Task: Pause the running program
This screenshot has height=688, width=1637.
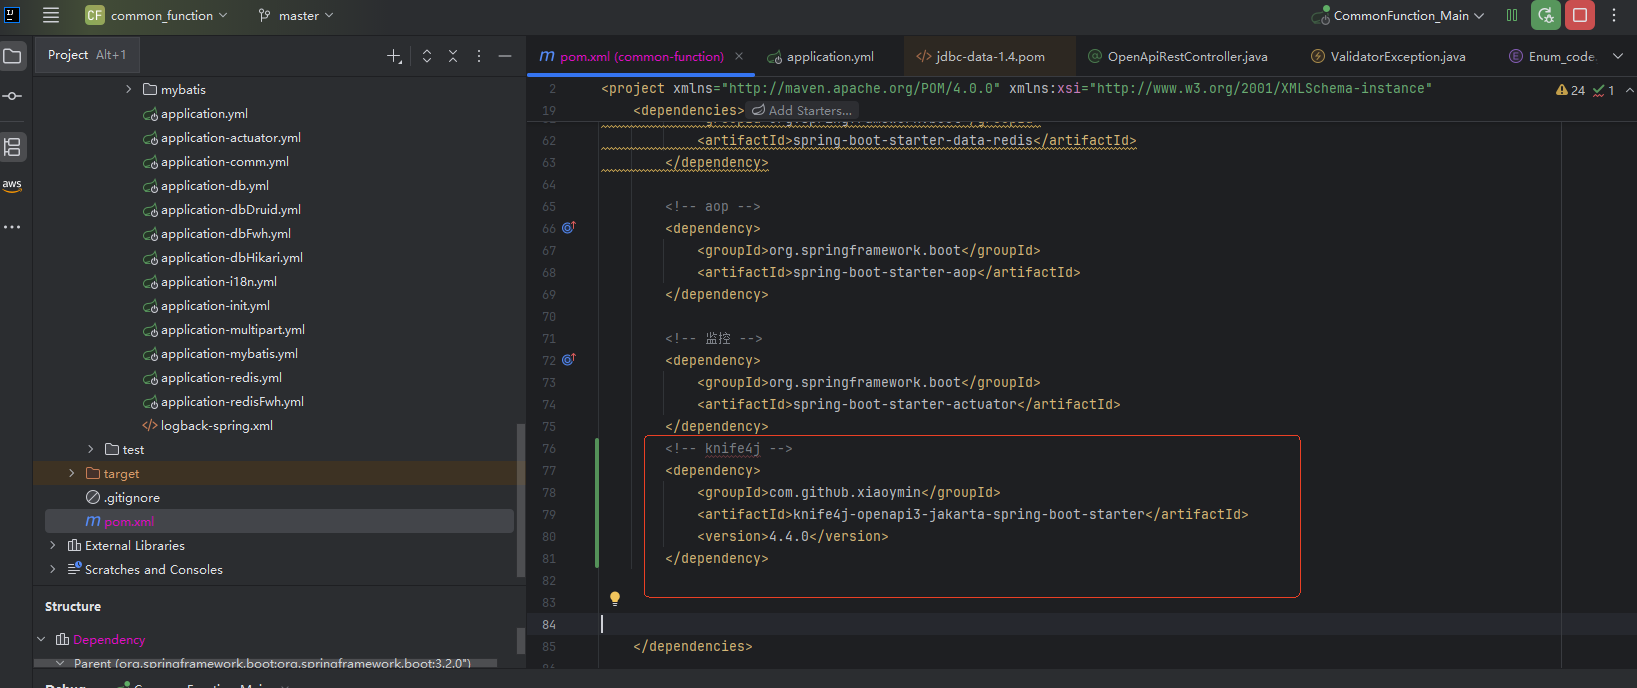Action: coord(1512,15)
